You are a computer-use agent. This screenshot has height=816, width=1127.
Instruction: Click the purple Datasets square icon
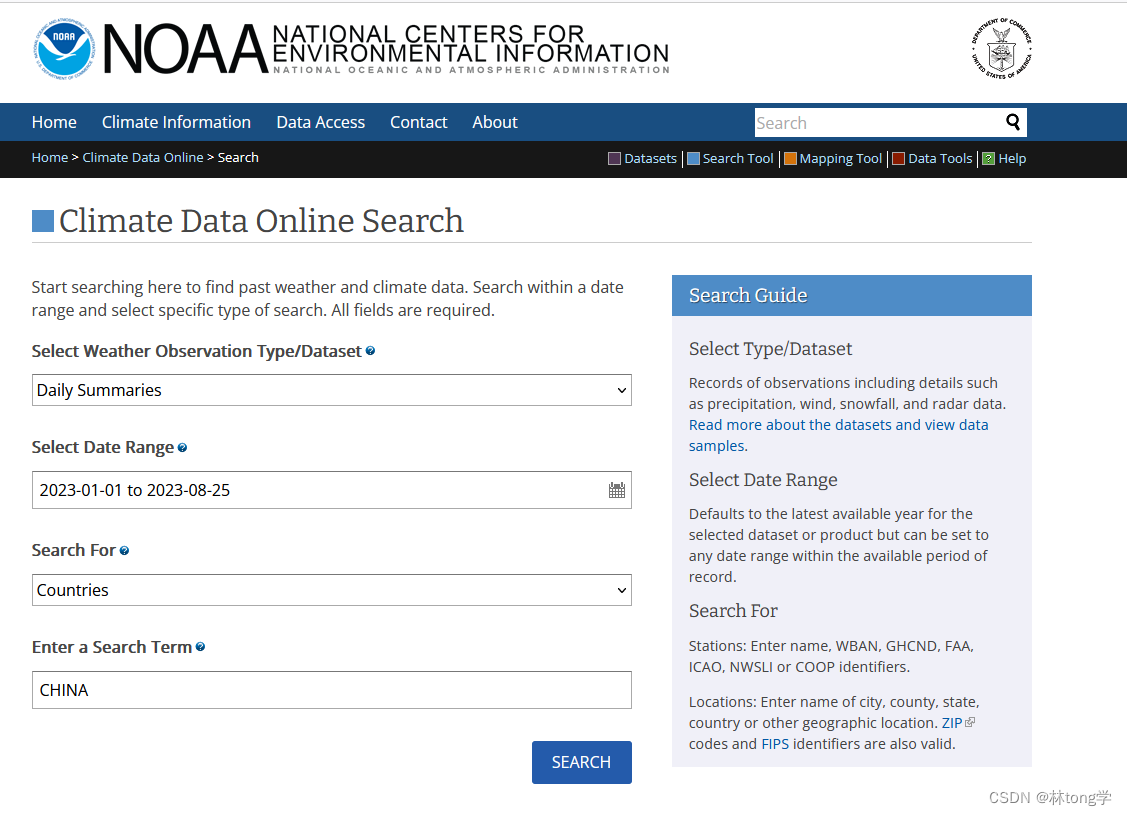click(x=615, y=159)
